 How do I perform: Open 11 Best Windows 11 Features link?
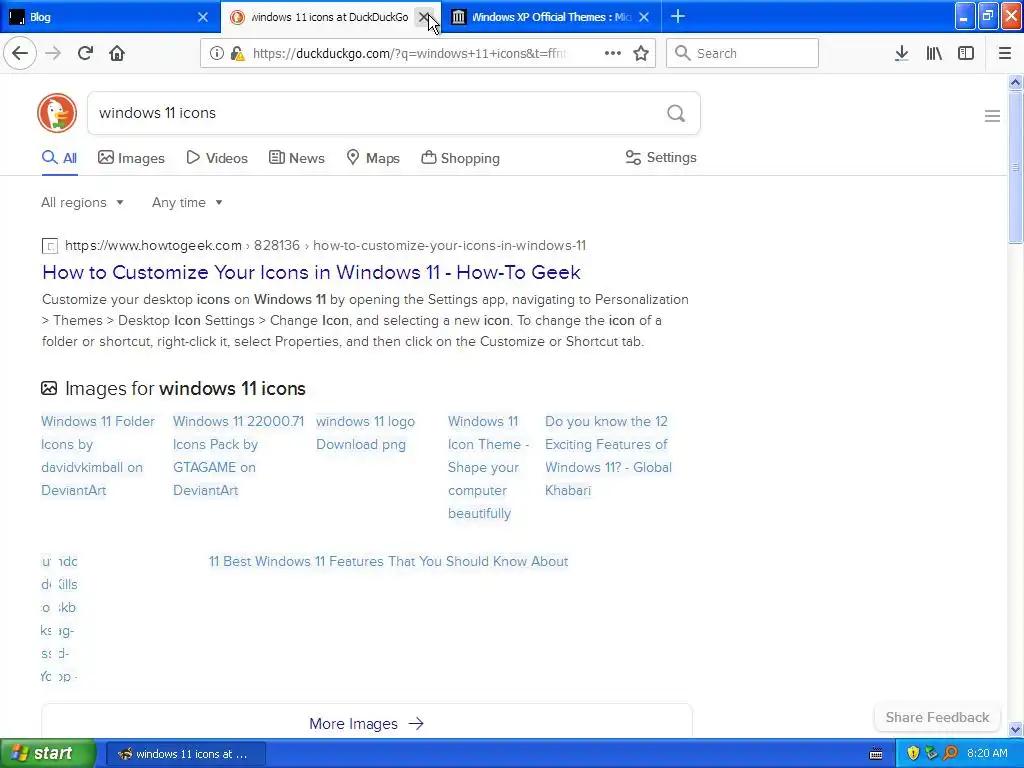pos(388,562)
